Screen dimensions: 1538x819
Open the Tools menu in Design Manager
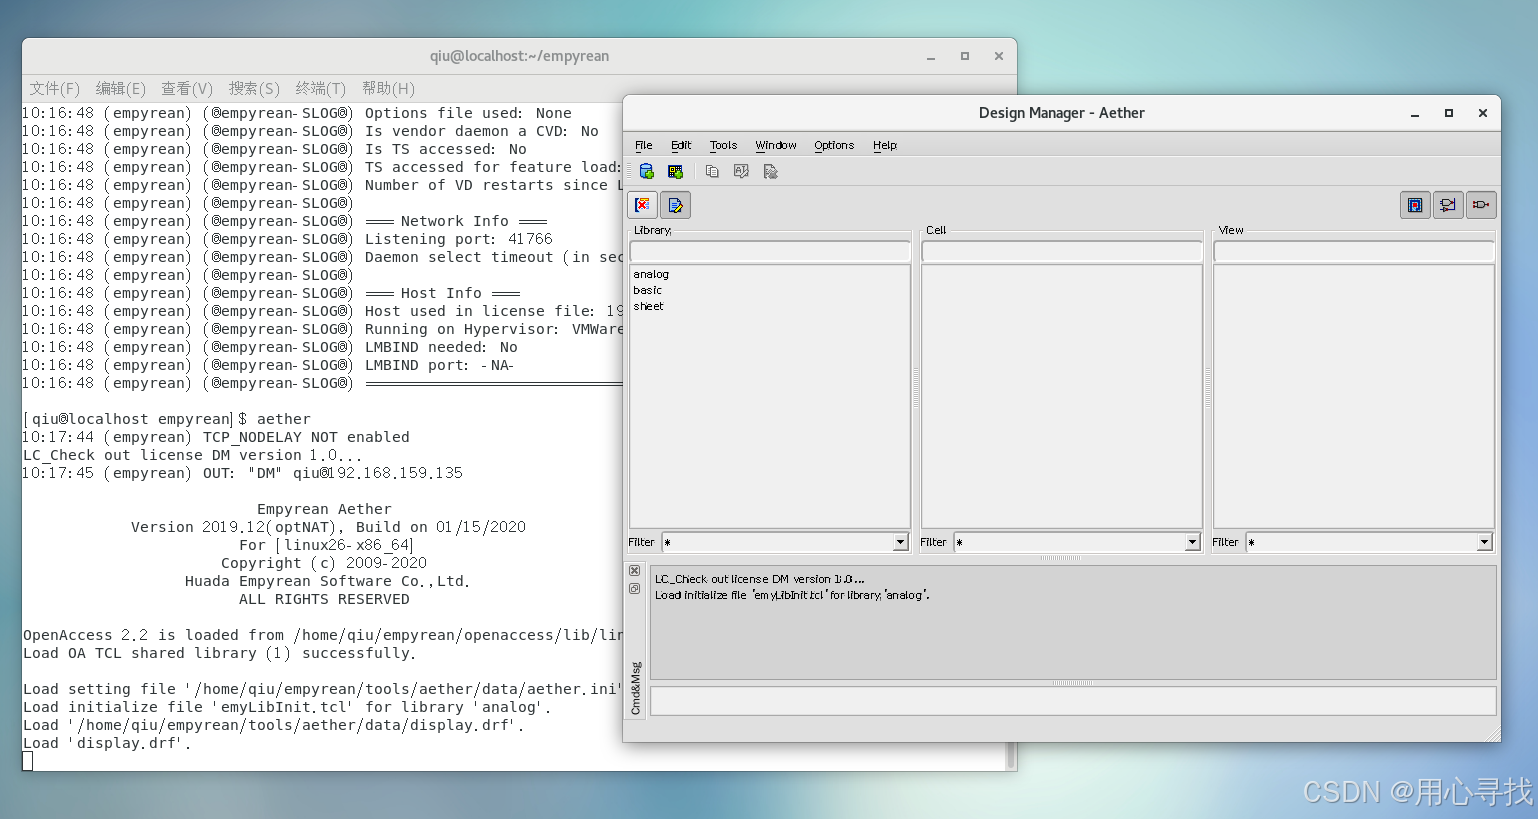point(723,145)
